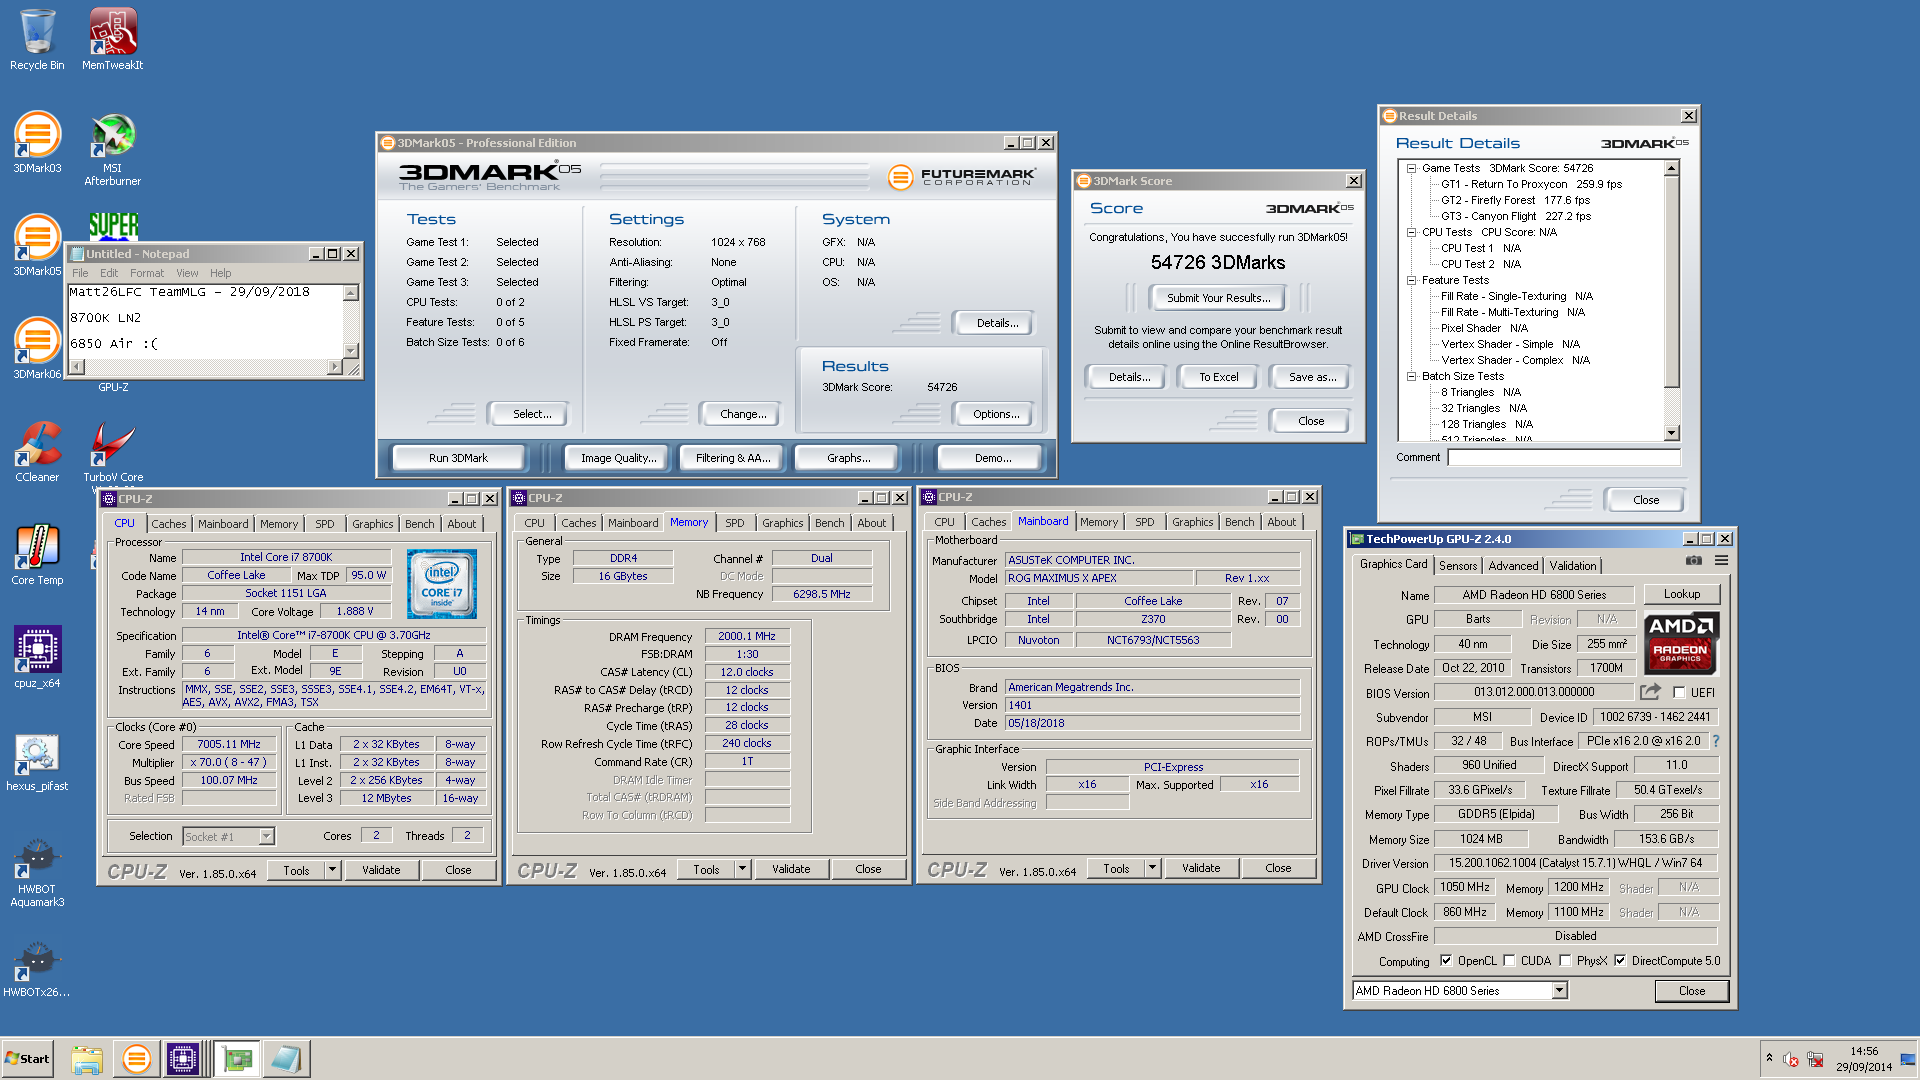
Task: Collapse the Game Tests tree node
Action: point(1411,168)
